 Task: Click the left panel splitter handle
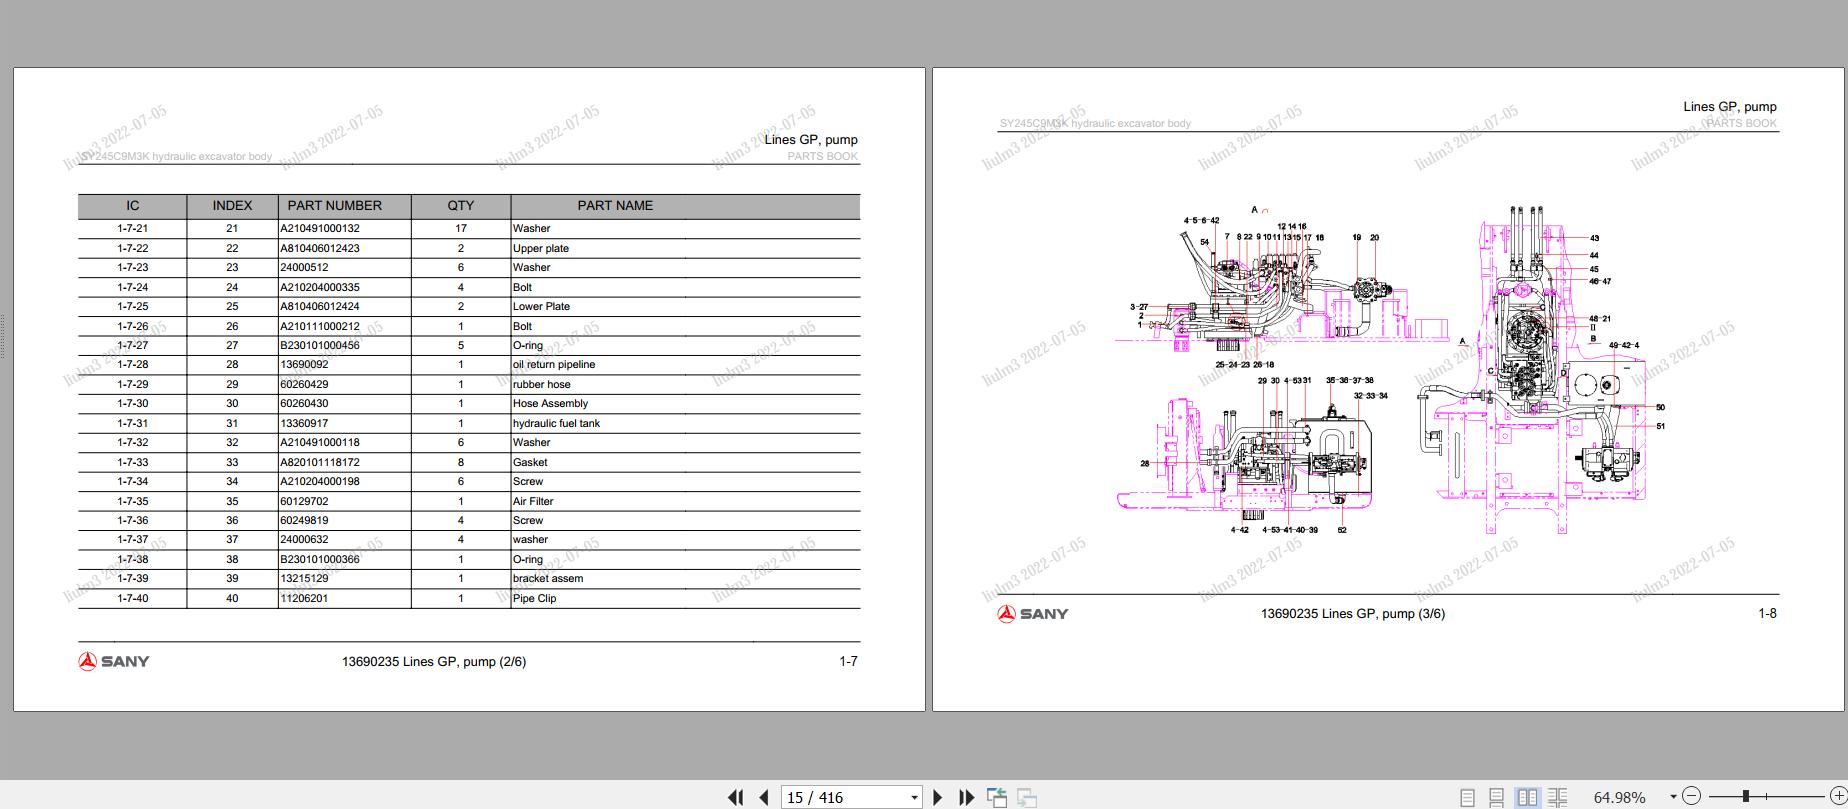[x=3, y=336]
